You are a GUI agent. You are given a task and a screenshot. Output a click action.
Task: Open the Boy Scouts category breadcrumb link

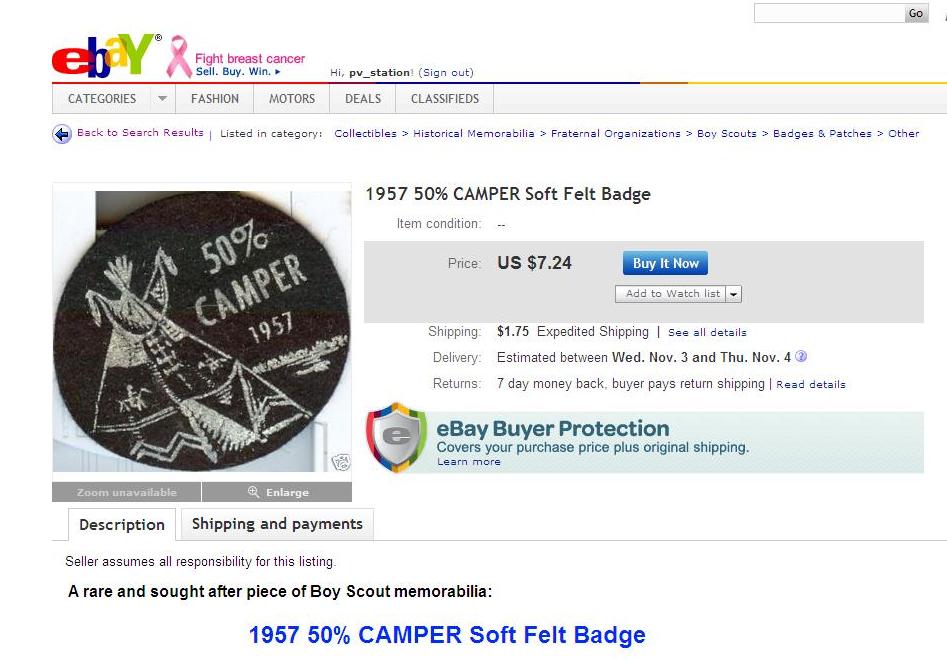click(727, 133)
